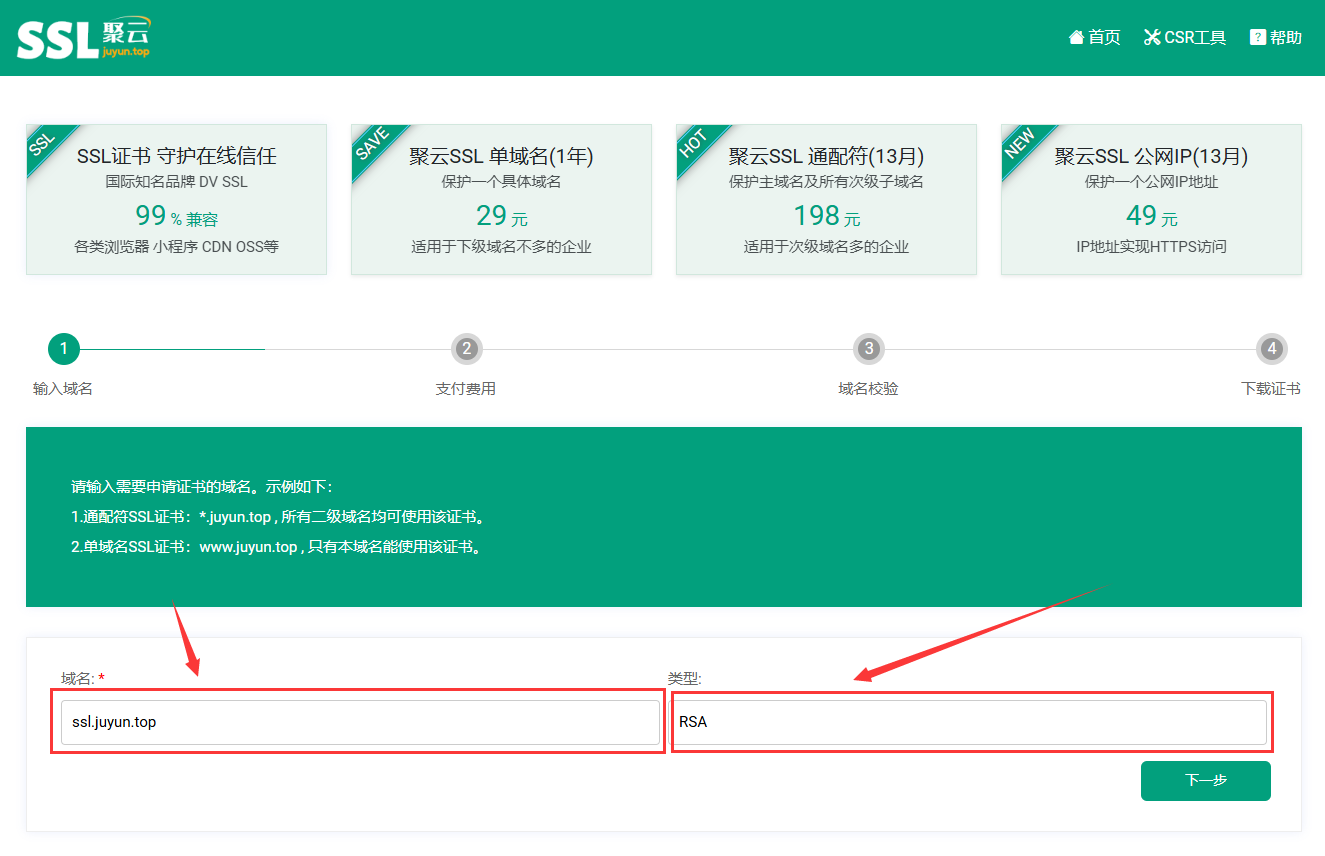Image resolution: width=1325 pixels, height=856 pixels.
Task: Click the 单域名SSL证书 www.juyun.top example line
Action: [x=277, y=547]
